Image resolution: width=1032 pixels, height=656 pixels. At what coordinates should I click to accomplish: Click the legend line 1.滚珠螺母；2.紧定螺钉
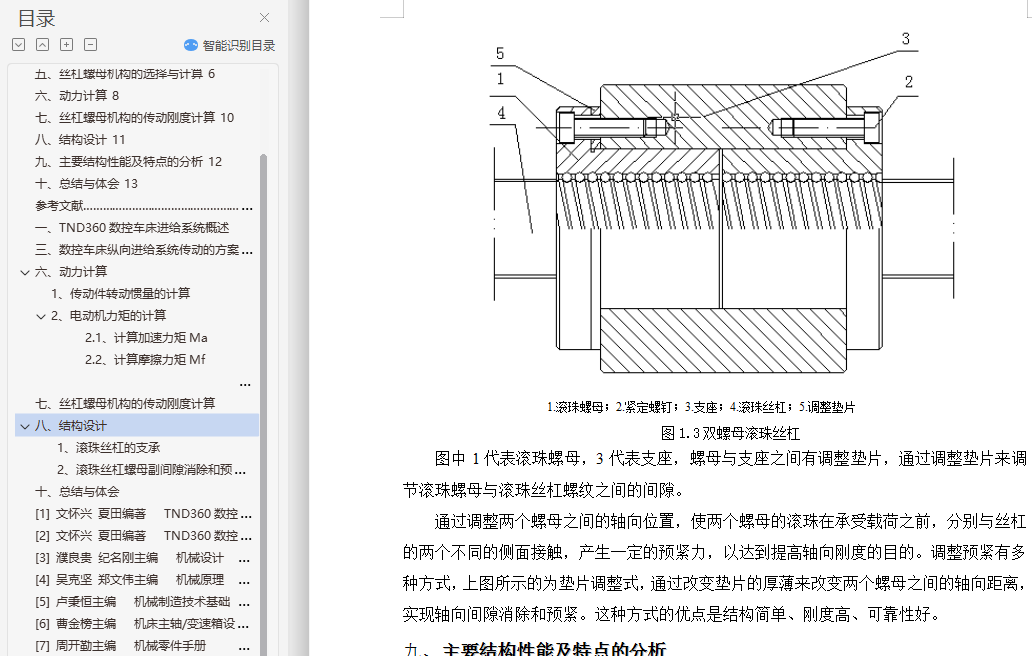tap(700, 407)
